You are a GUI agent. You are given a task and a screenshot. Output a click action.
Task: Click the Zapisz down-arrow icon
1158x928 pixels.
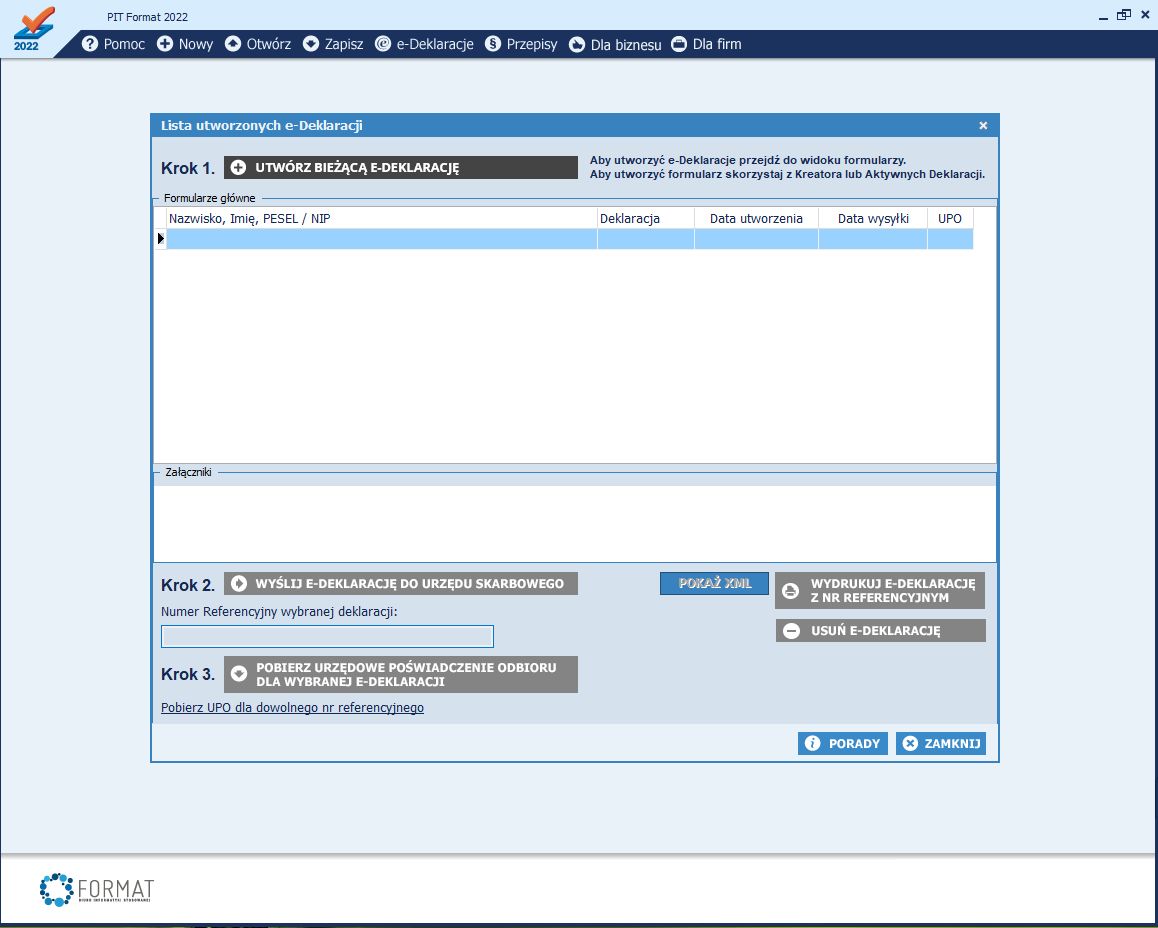[x=311, y=44]
